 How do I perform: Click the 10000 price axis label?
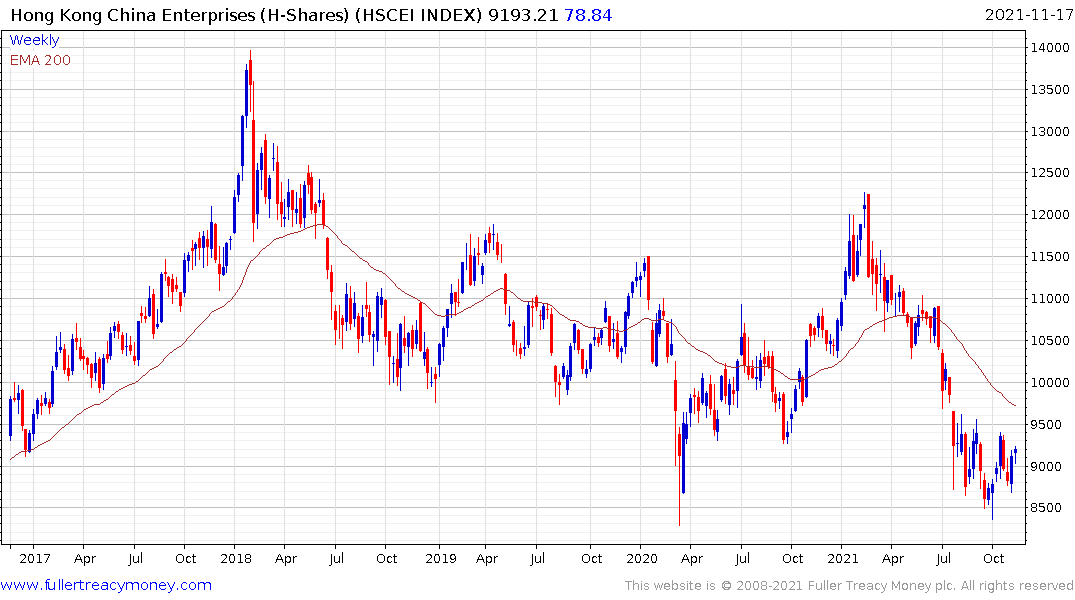(1051, 383)
